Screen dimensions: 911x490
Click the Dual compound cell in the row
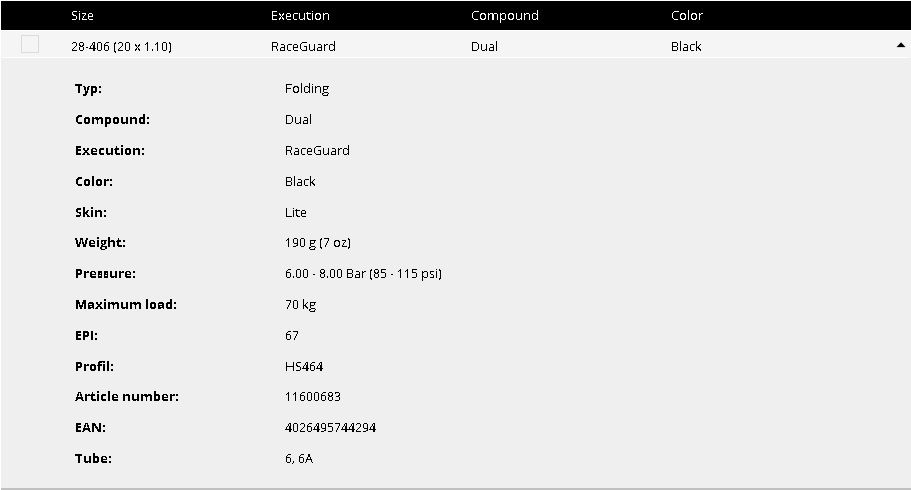click(x=484, y=47)
